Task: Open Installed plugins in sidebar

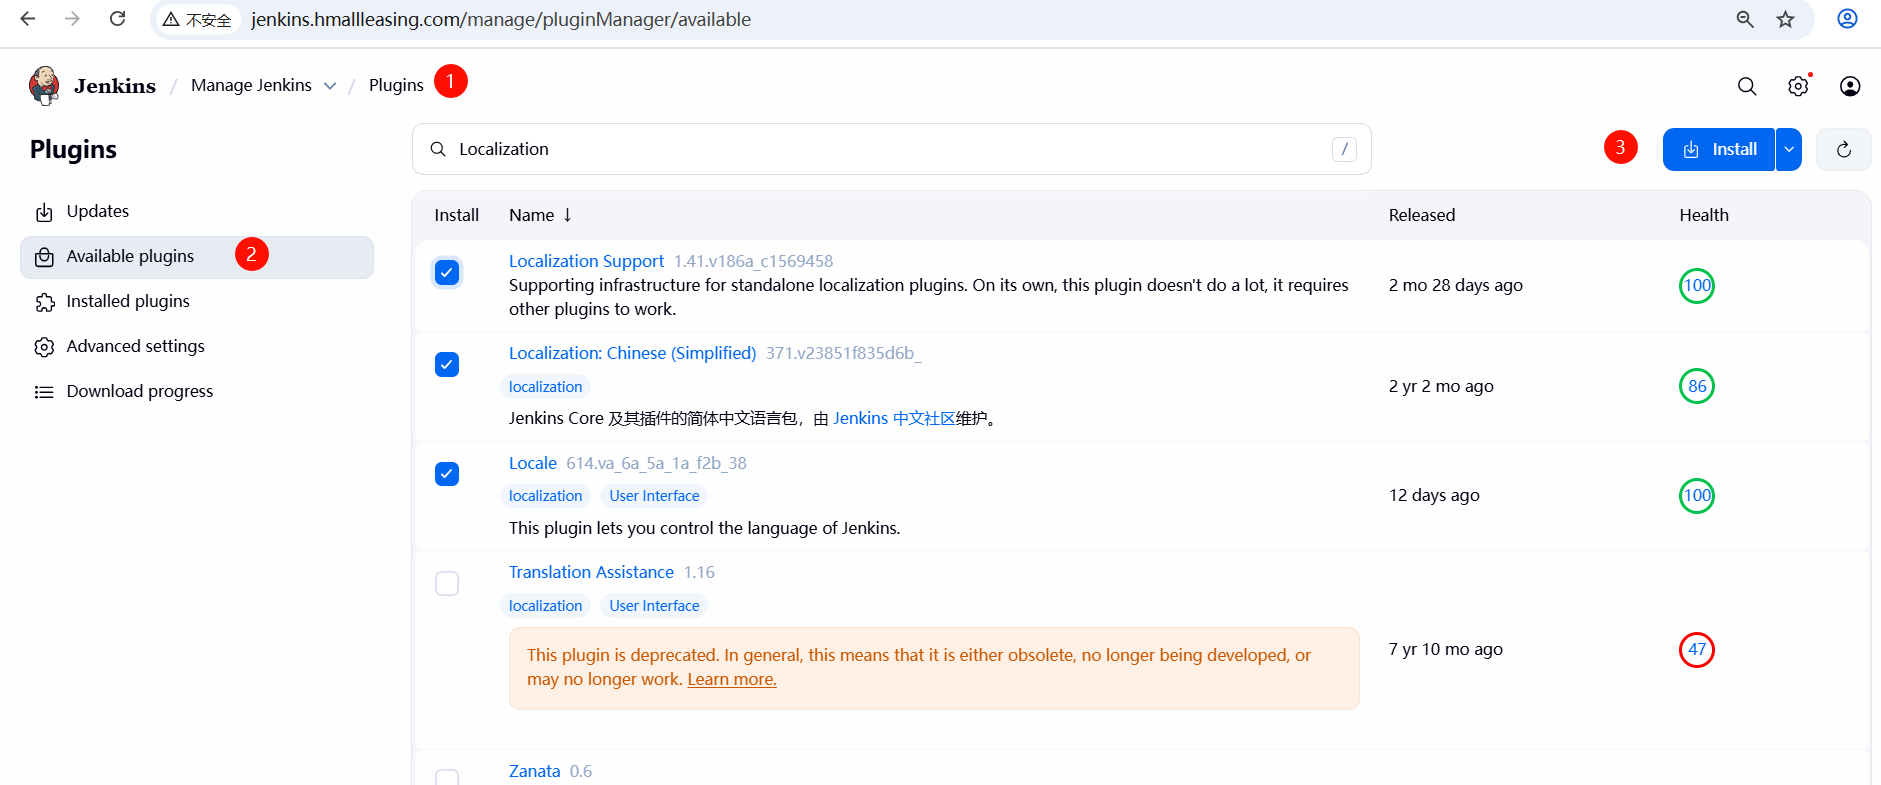Action: (127, 301)
